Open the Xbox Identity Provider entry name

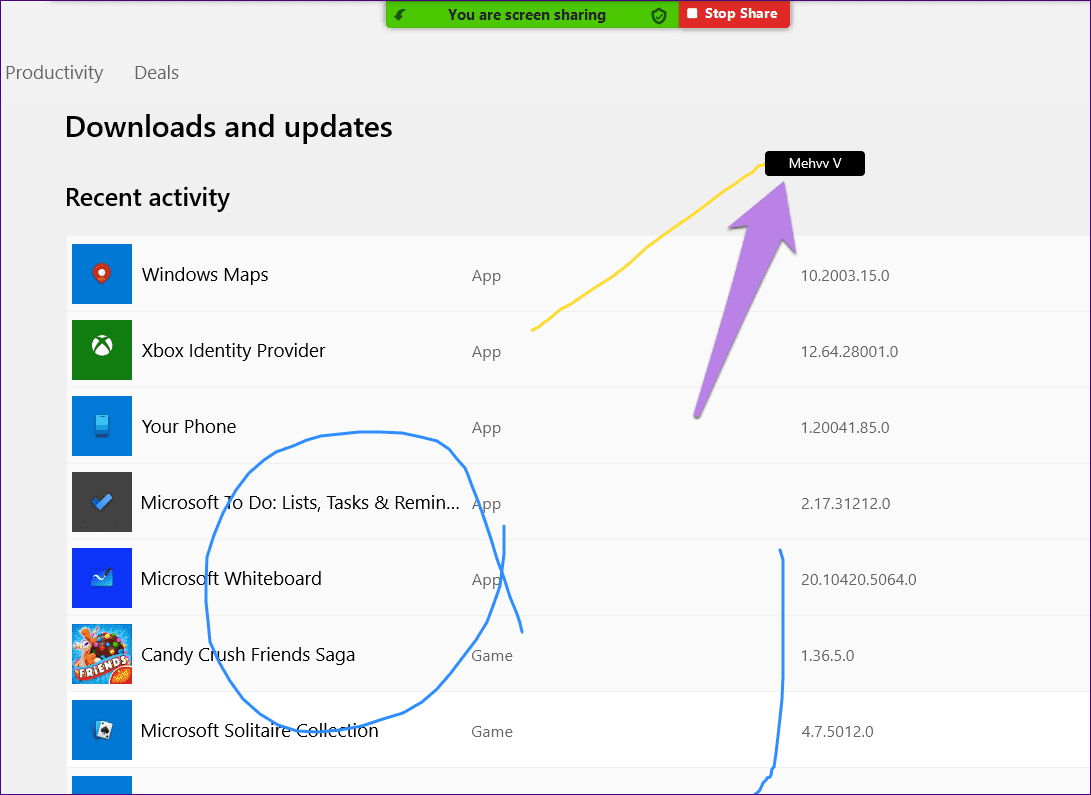[233, 351]
